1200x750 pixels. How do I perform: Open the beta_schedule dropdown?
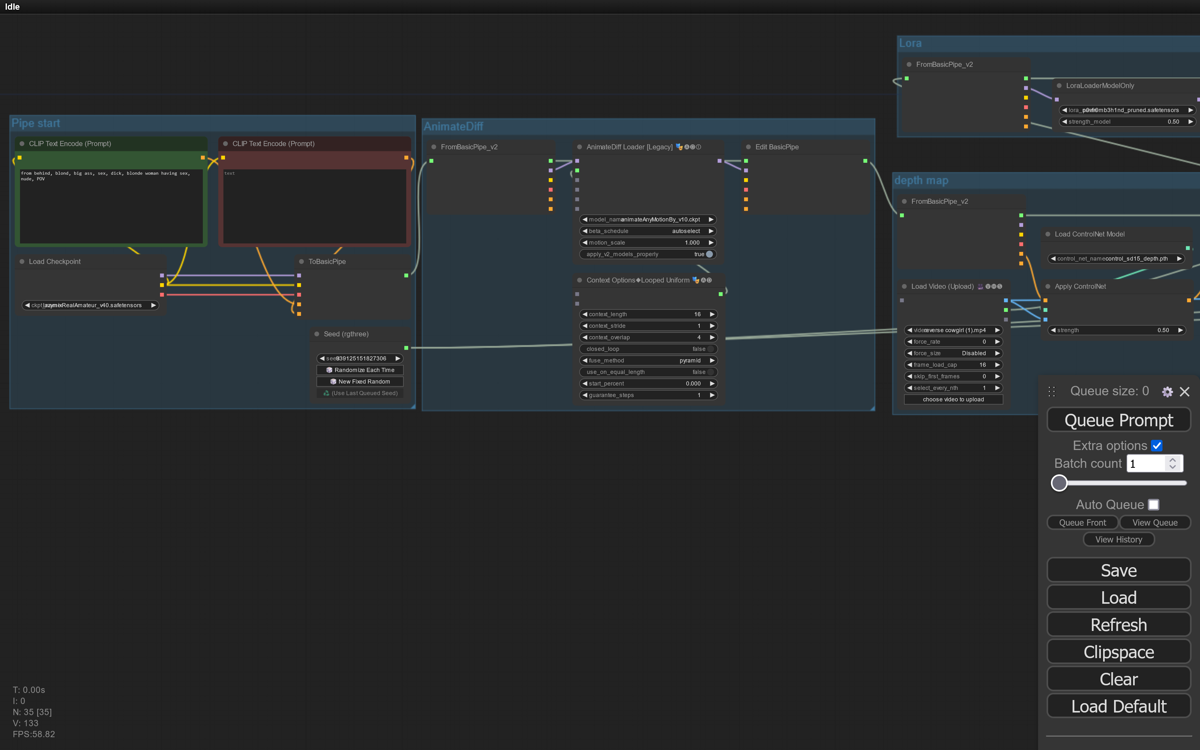(648, 231)
